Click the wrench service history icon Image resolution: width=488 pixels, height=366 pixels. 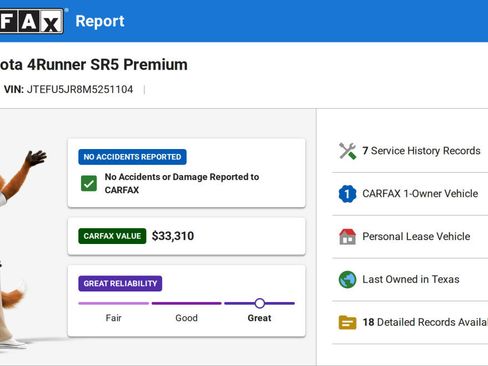(347, 151)
